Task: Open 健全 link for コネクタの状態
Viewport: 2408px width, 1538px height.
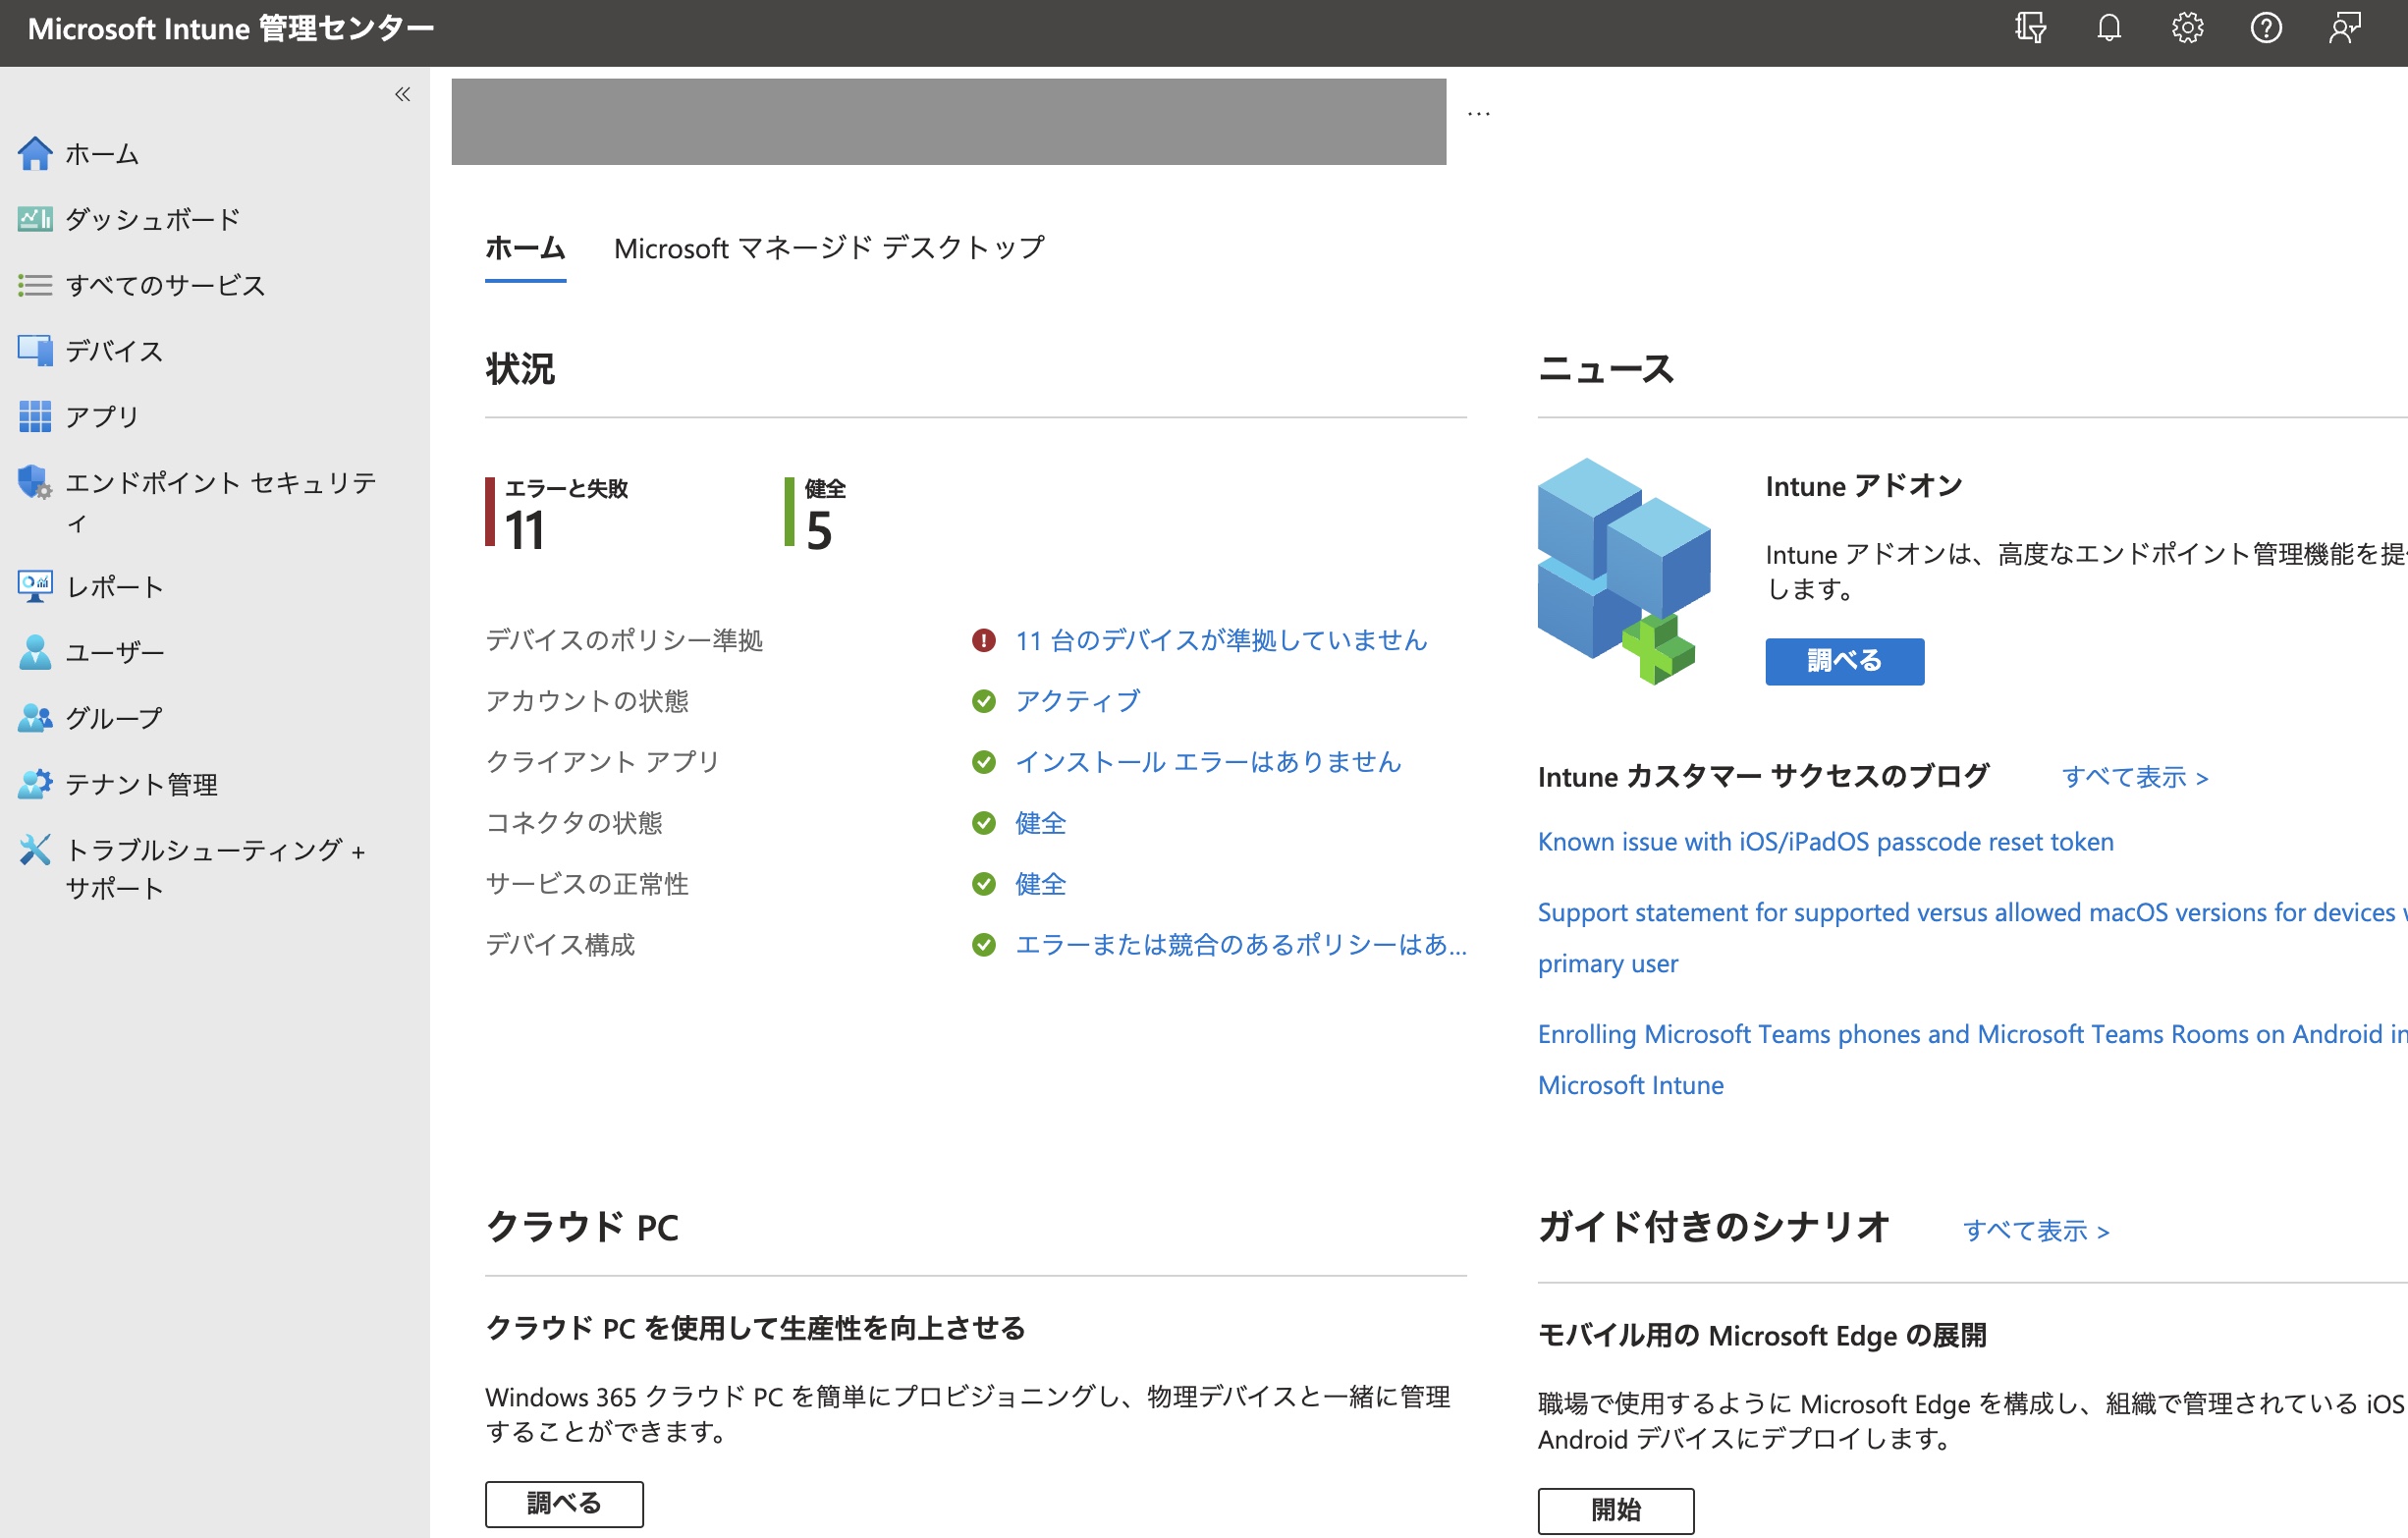Action: (x=1040, y=823)
